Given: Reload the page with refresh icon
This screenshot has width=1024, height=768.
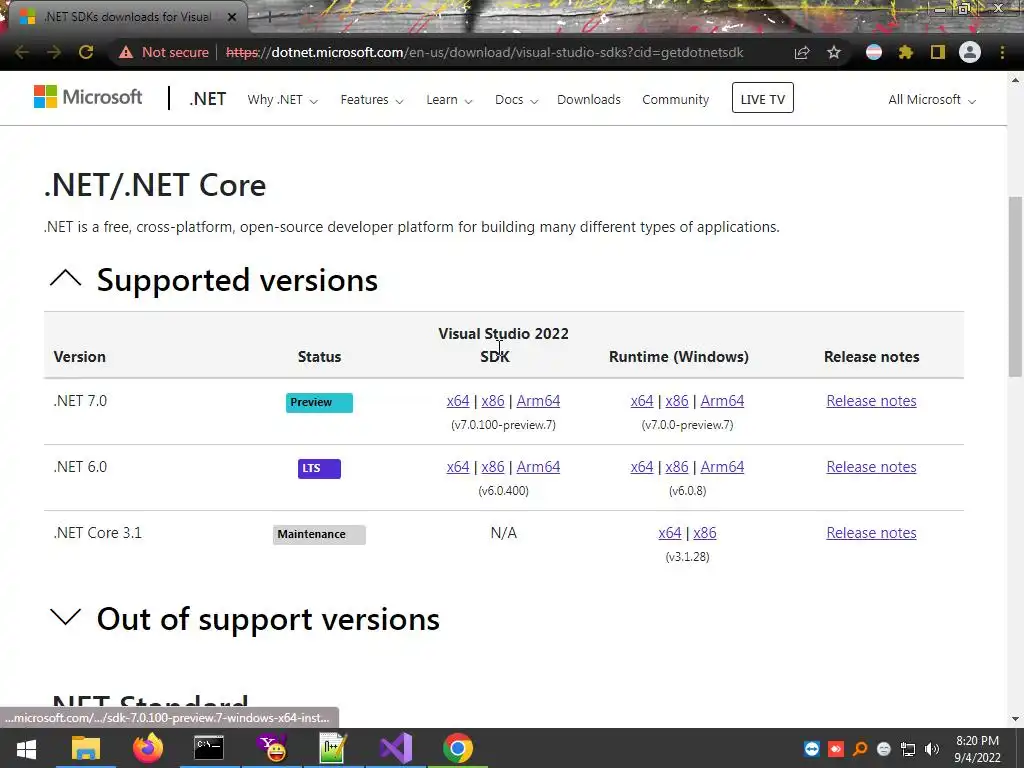Looking at the screenshot, I should tap(86, 52).
